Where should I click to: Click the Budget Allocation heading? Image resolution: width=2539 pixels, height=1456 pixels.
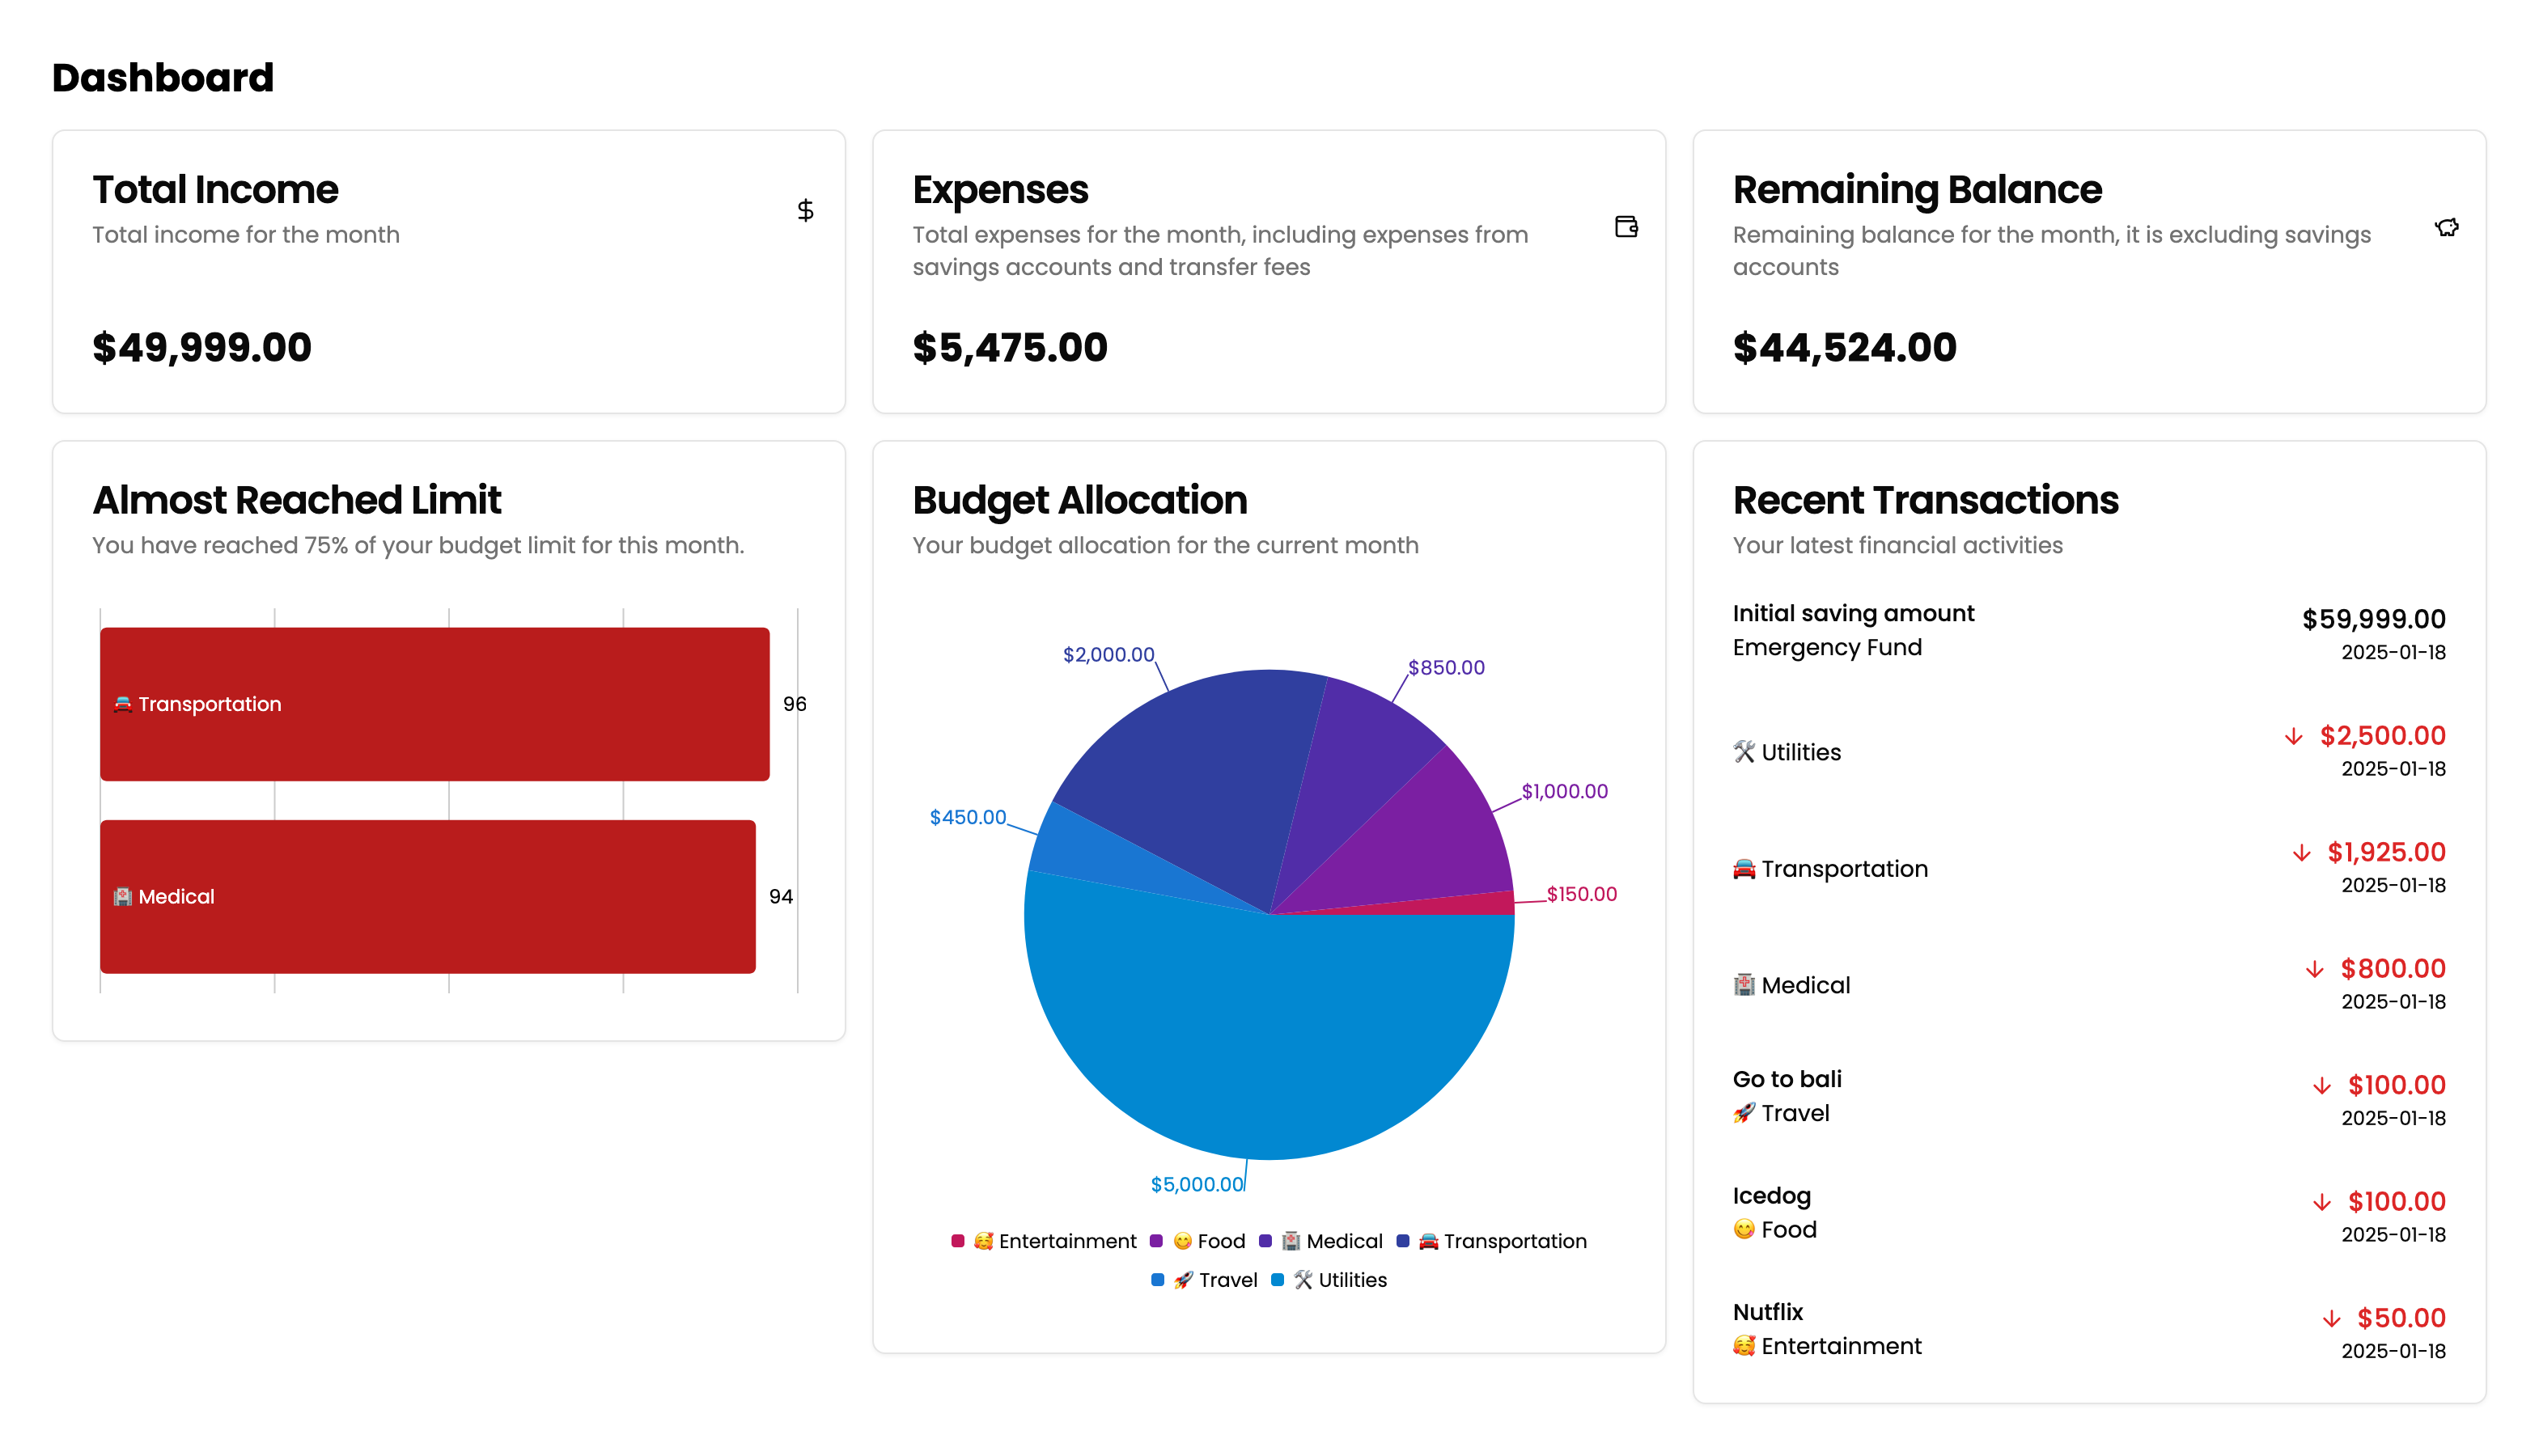[x=1080, y=500]
